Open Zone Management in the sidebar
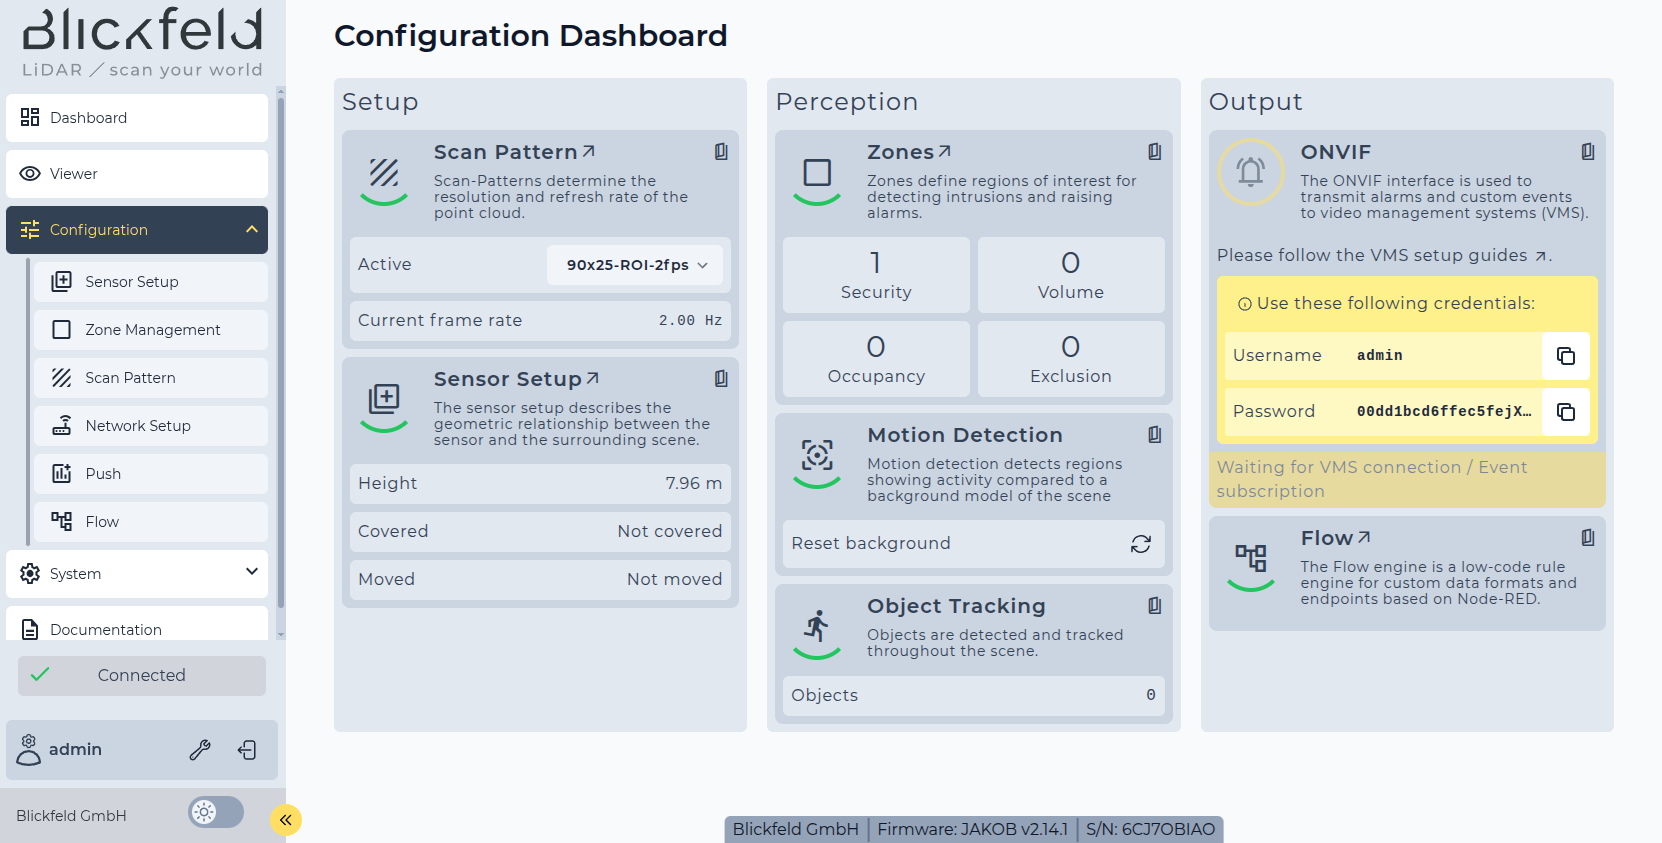1662x843 pixels. coord(152,330)
